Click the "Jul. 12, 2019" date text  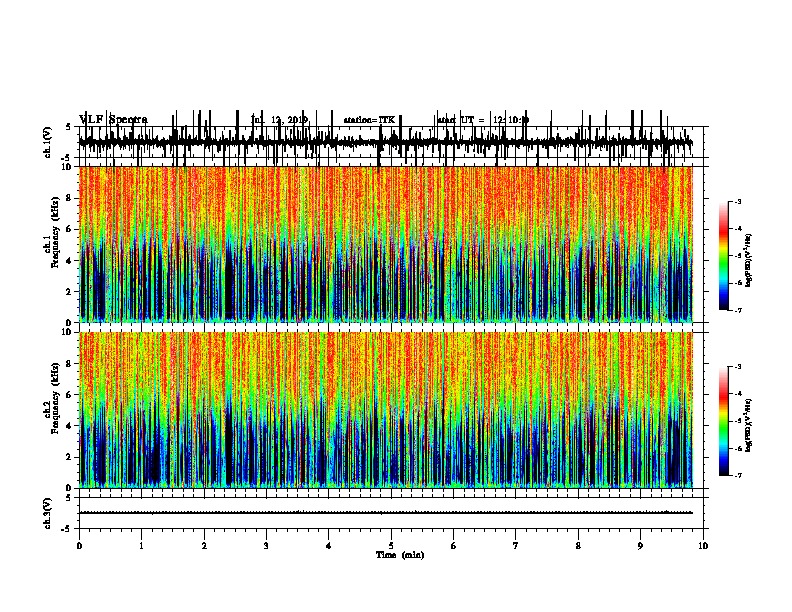pyautogui.click(x=279, y=120)
